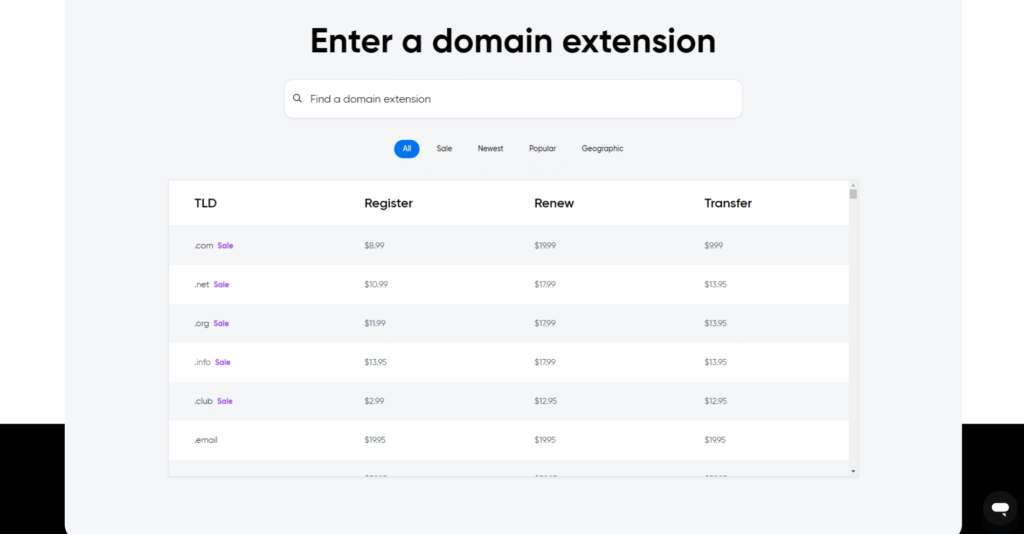Image resolution: width=1024 pixels, height=534 pixels.
Task: Click the Sale badge next to .club
Action: (x=225, y=401)
